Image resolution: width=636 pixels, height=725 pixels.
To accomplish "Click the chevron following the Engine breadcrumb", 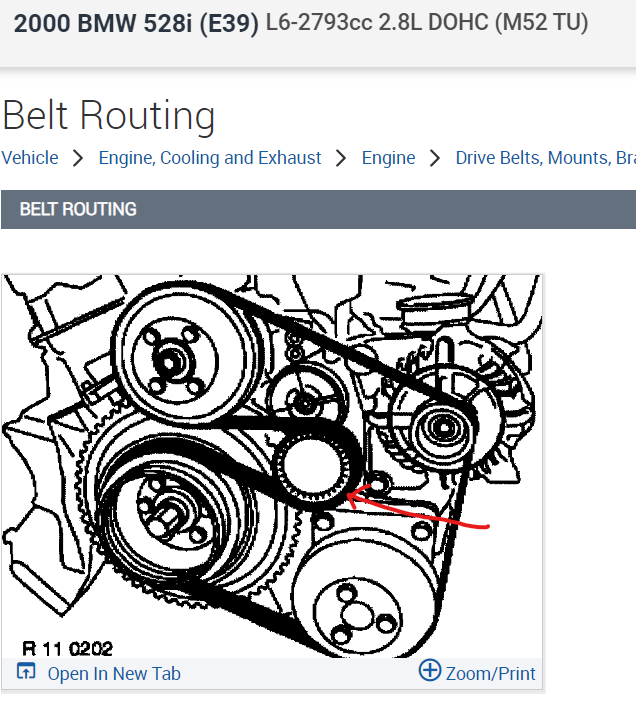I will click(435, 159).
